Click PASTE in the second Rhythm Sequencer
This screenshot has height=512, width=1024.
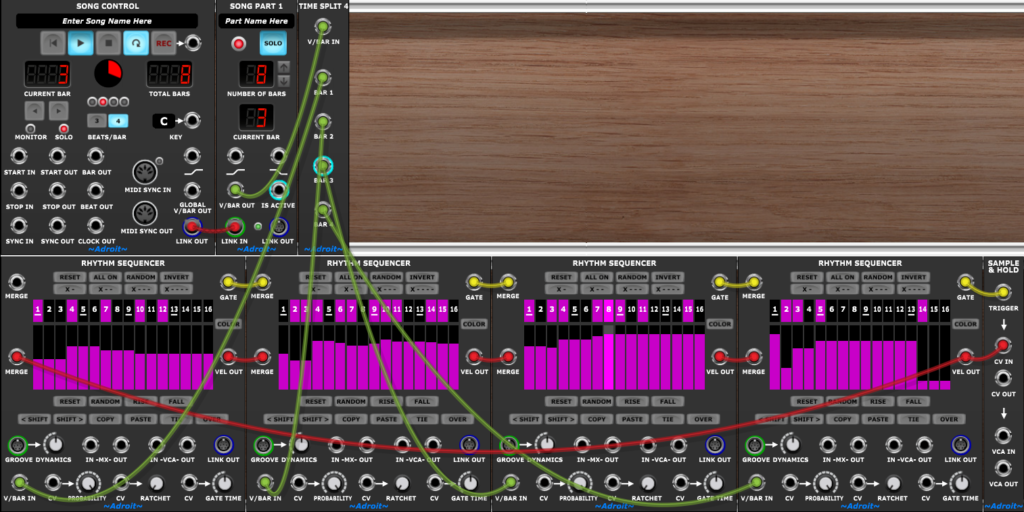tap(387, 419)
